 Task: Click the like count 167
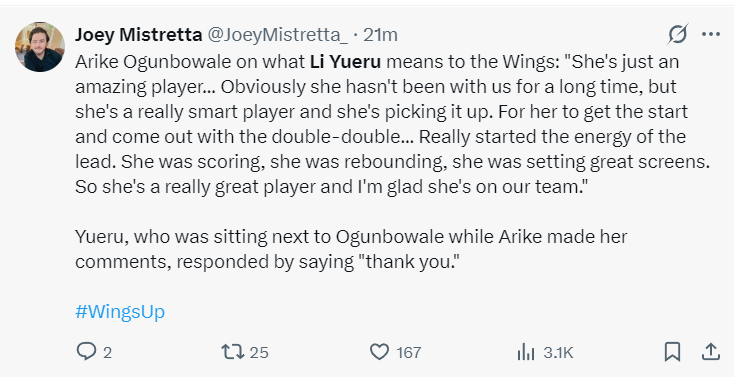[409, 353]
